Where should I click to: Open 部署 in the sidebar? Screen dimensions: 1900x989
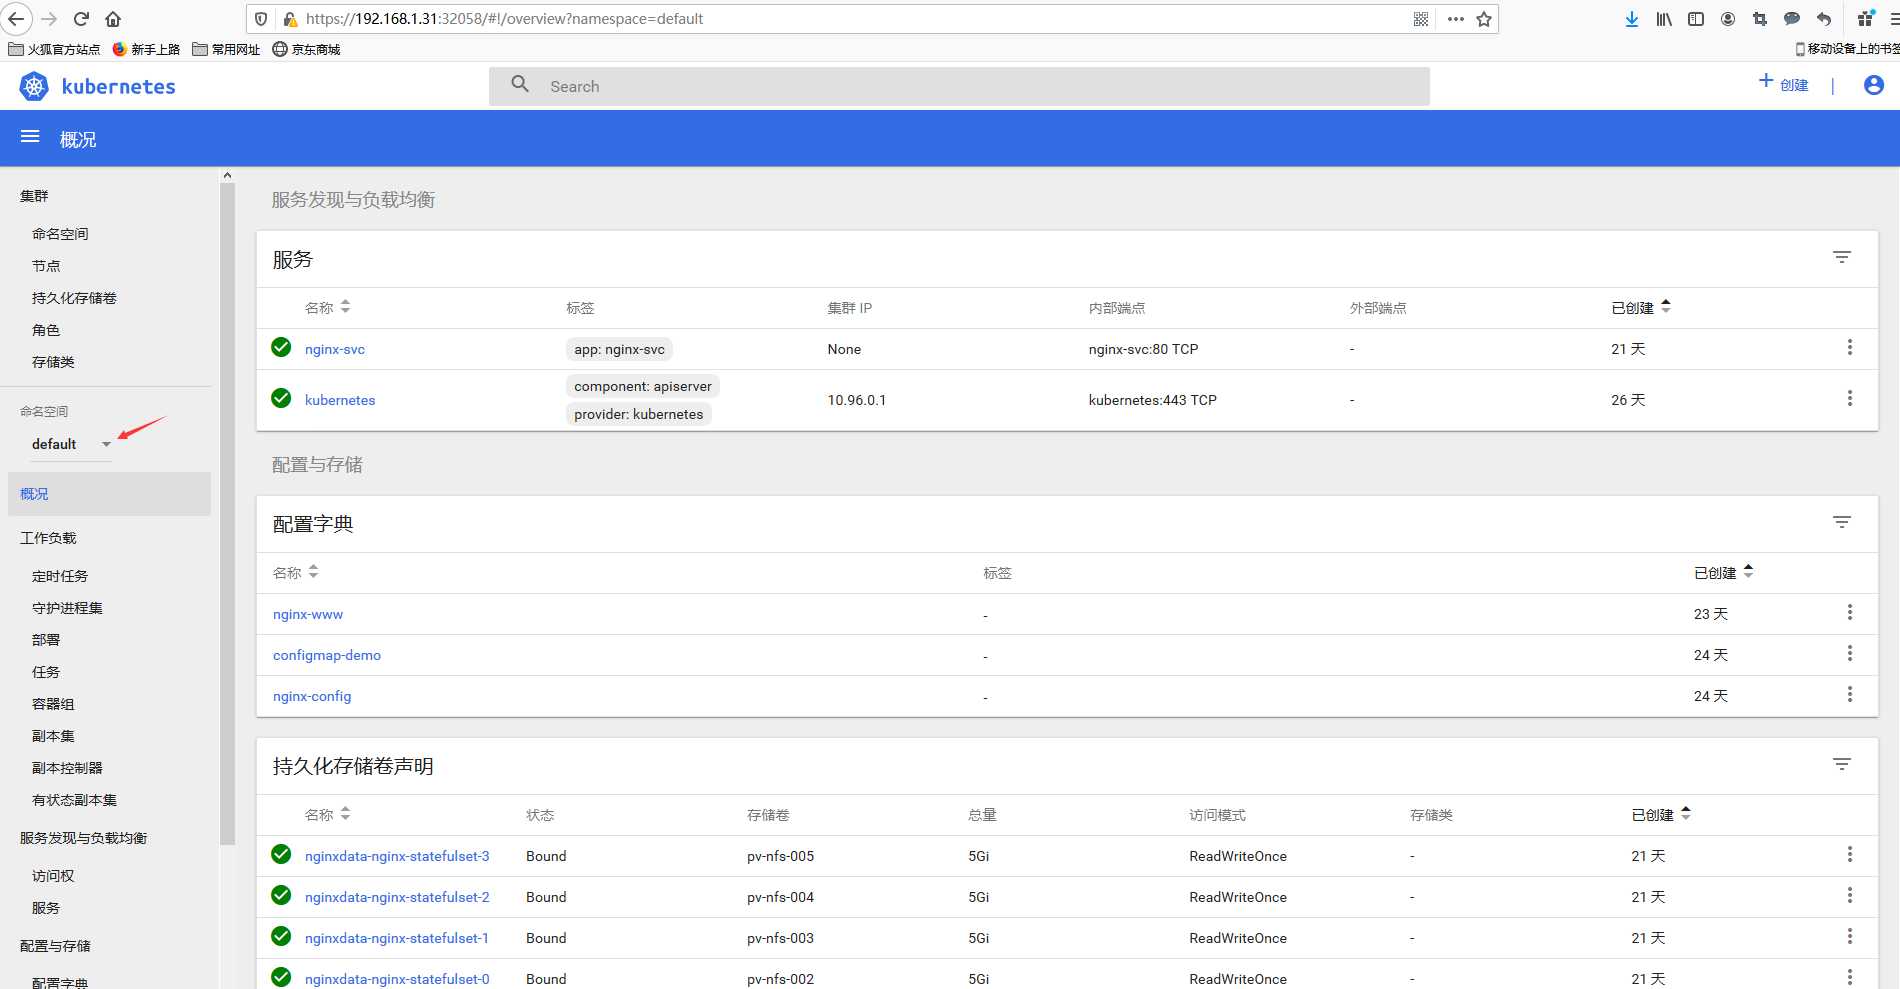coord(46,640)
